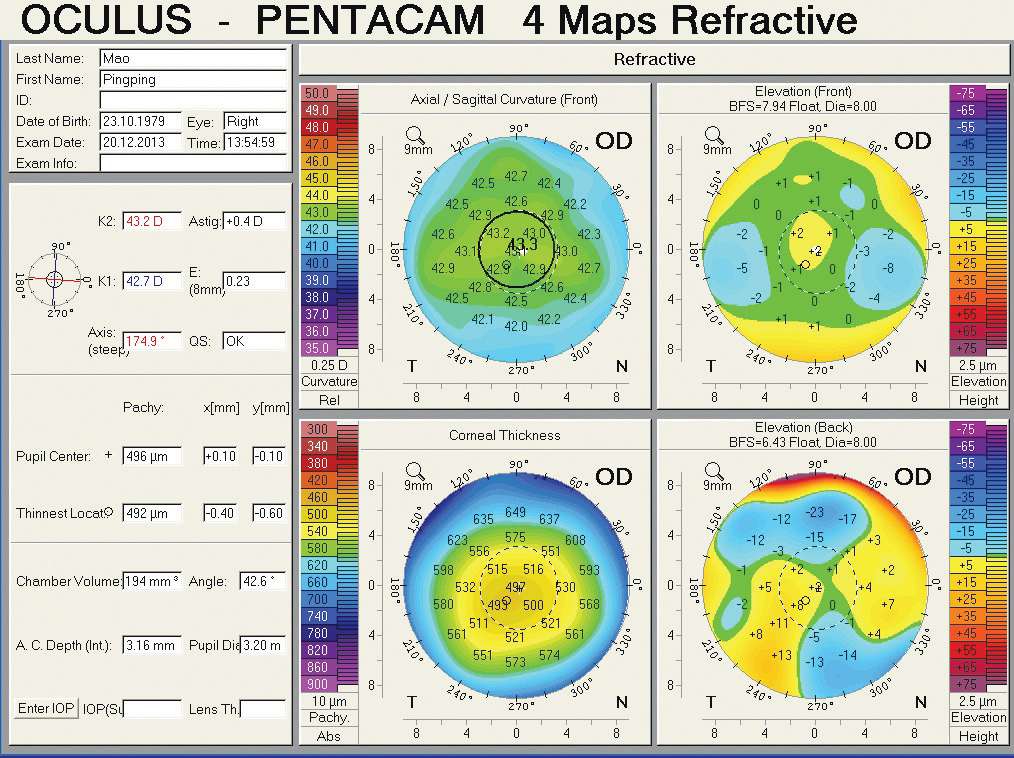Click the magnifier icon on Corneal Thickness map
The width and height of the screenshot is (1014, 758).
pyautogui.click(x=413, y=470)
